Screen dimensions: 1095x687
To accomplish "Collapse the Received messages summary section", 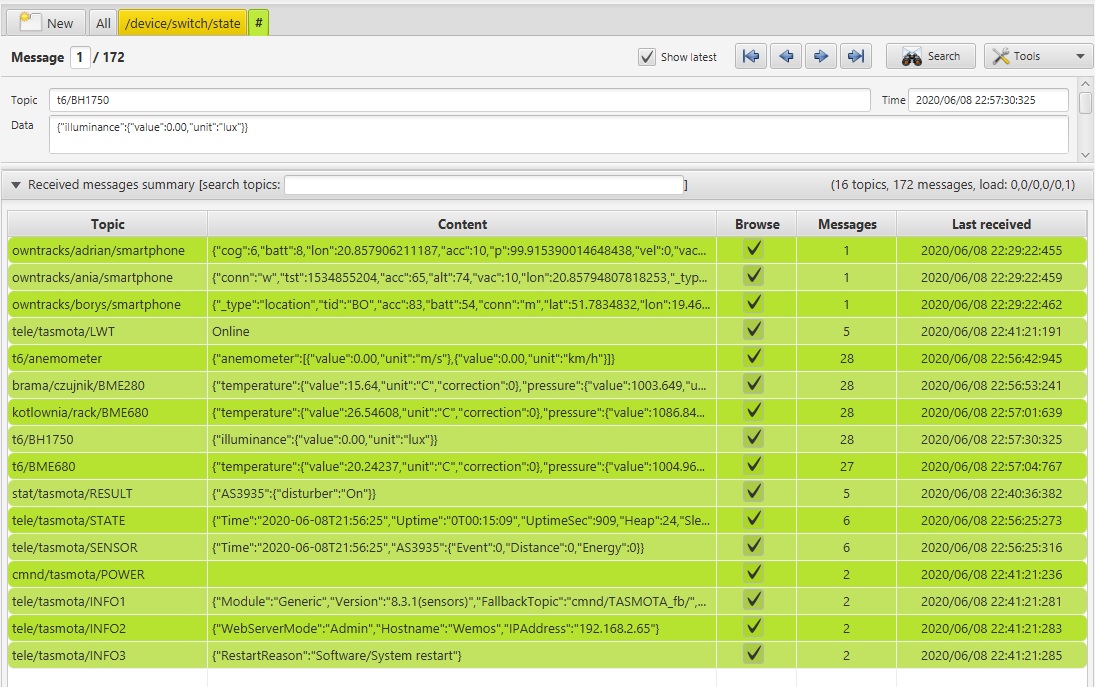I will [x=16, y=185].
